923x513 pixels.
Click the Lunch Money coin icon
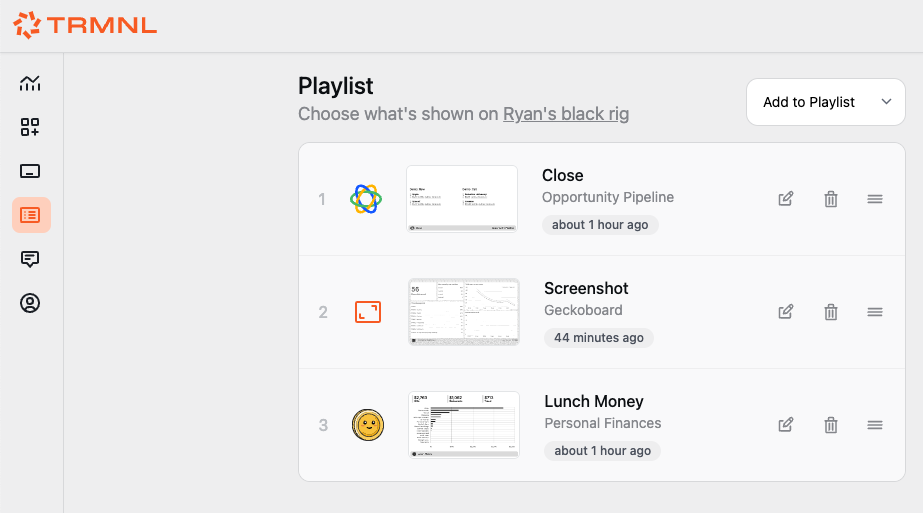click(x=368, y=425)
